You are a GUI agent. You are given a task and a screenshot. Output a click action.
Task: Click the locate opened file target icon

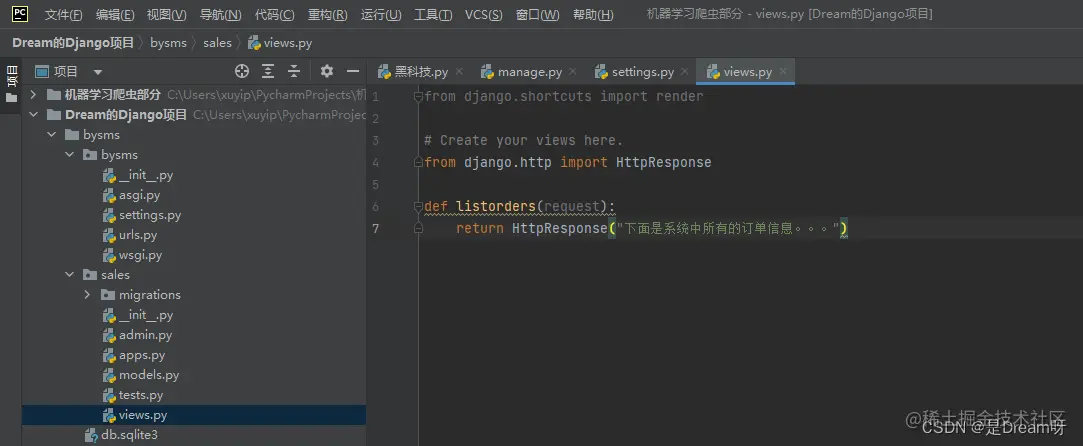[x=241, y=71]
